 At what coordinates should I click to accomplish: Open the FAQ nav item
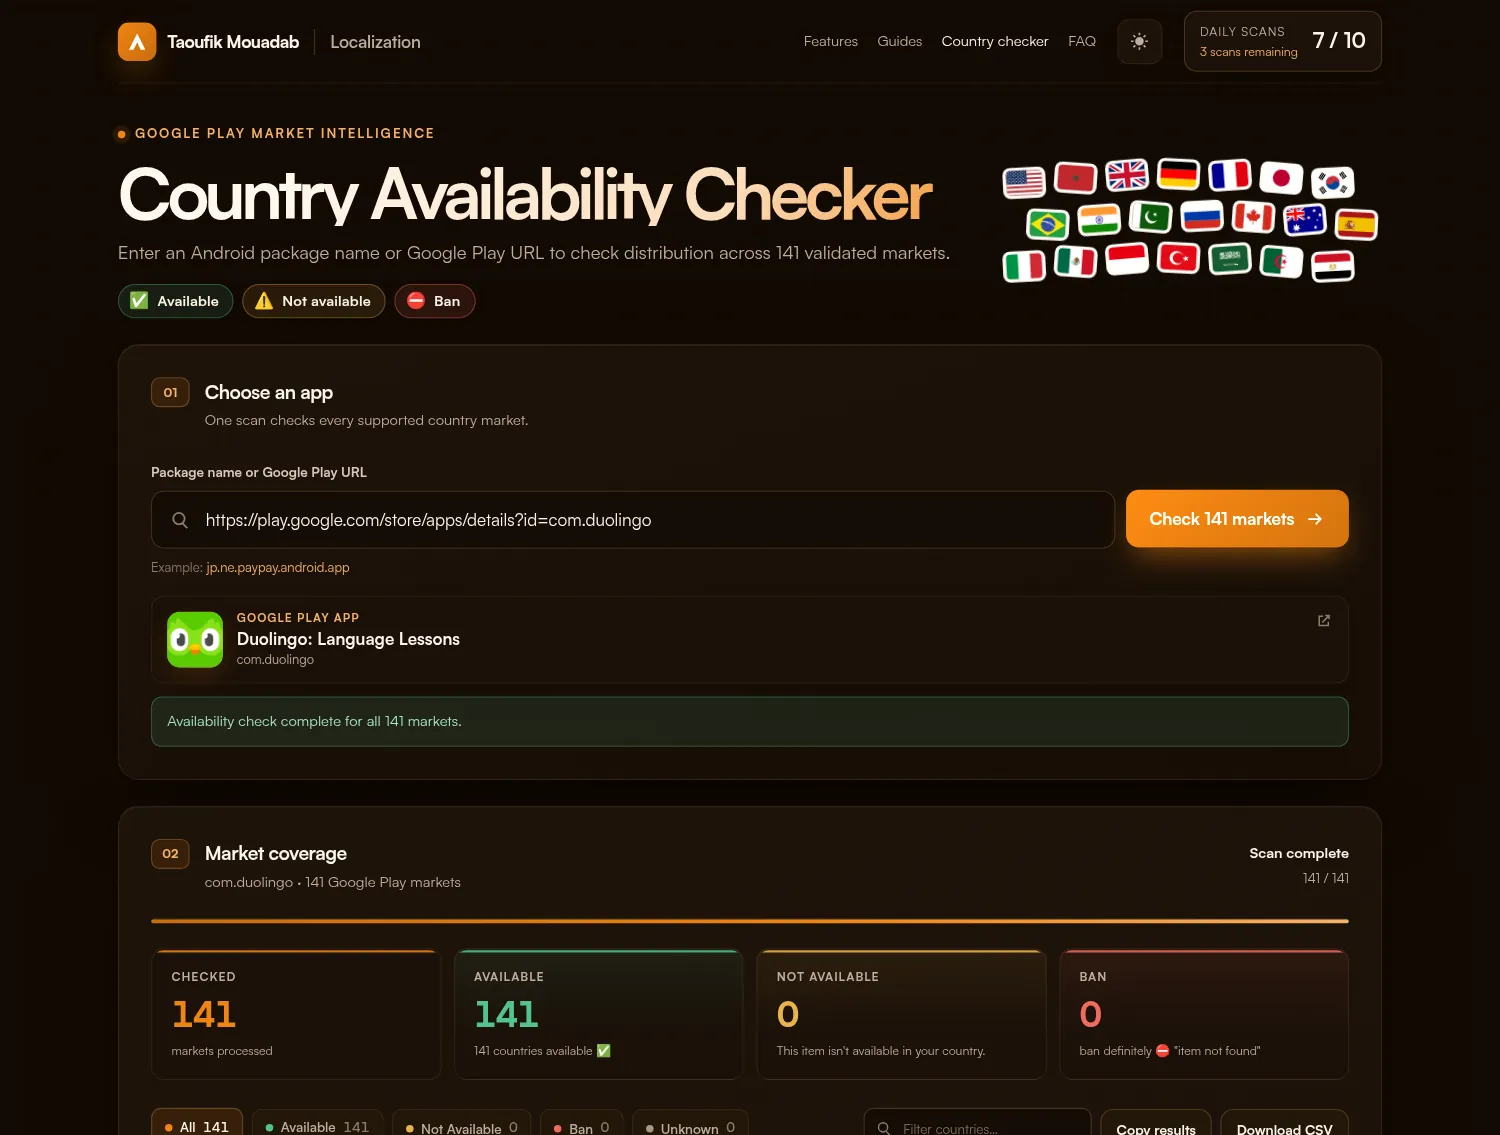(1082, 42)
